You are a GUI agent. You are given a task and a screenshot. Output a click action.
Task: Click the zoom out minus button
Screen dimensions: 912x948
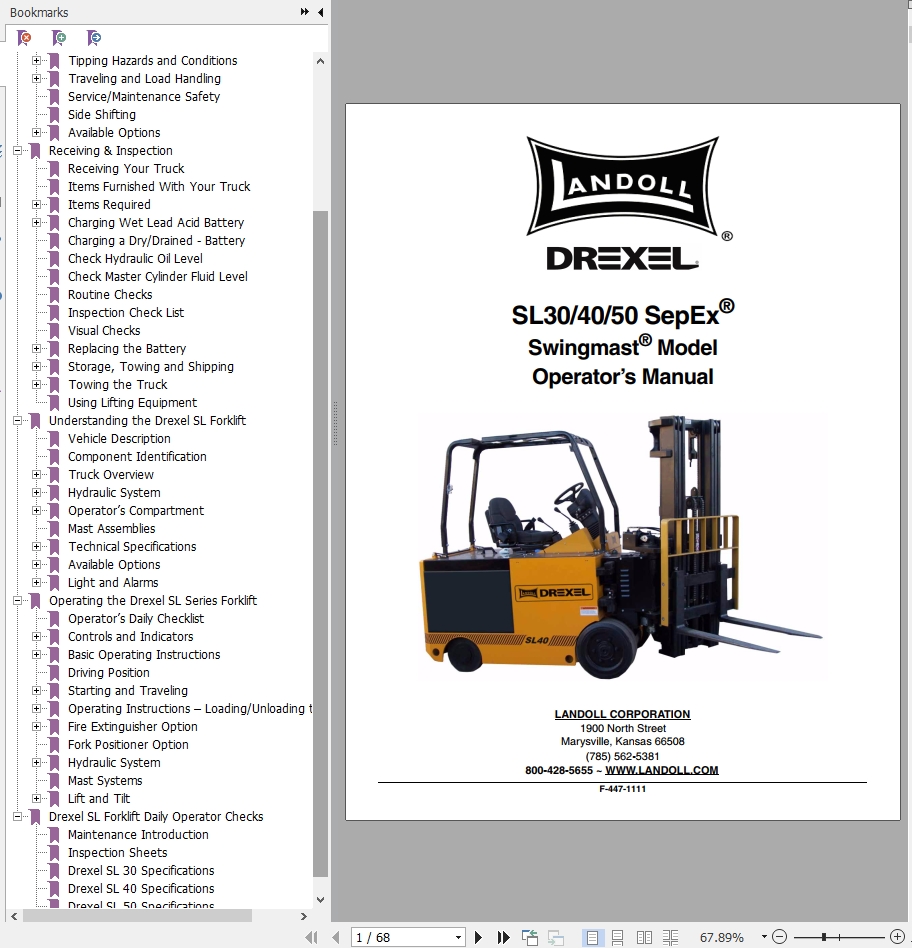[x=780, y=937]
